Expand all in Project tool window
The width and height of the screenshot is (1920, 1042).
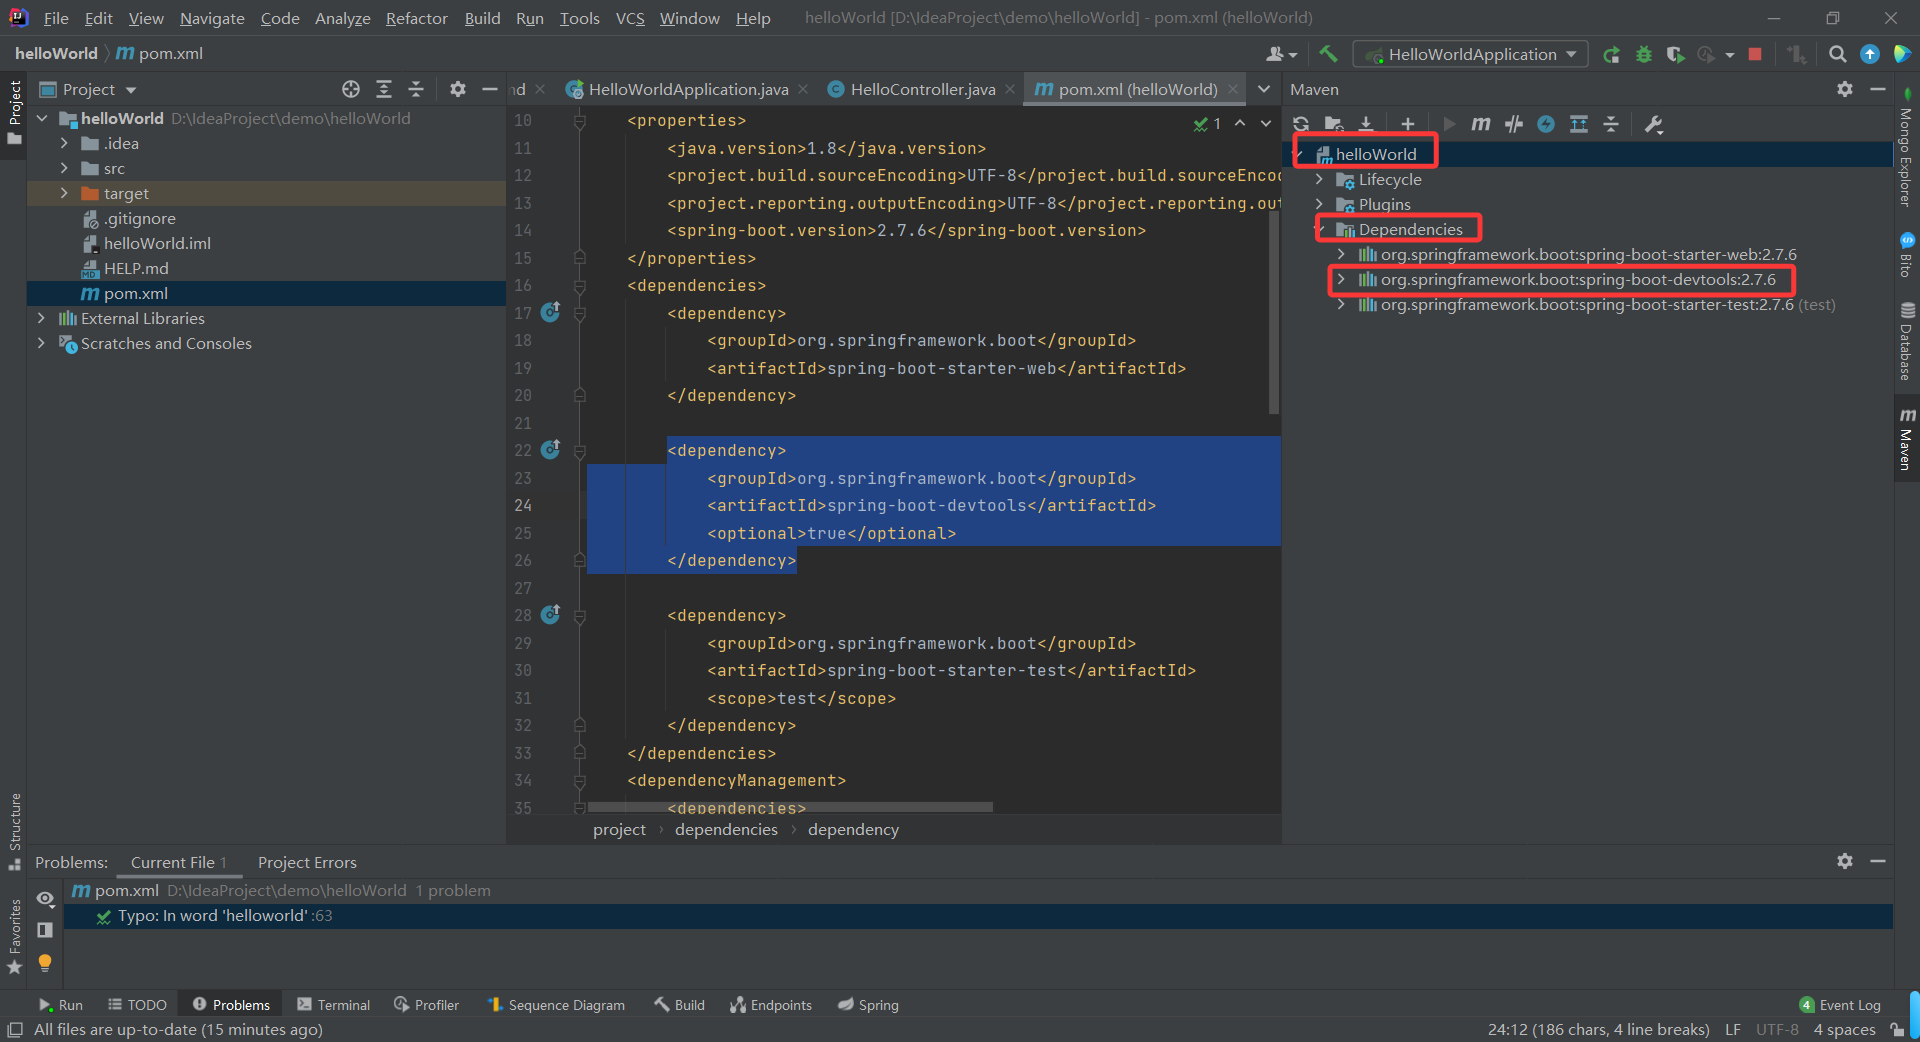[384, 89]
